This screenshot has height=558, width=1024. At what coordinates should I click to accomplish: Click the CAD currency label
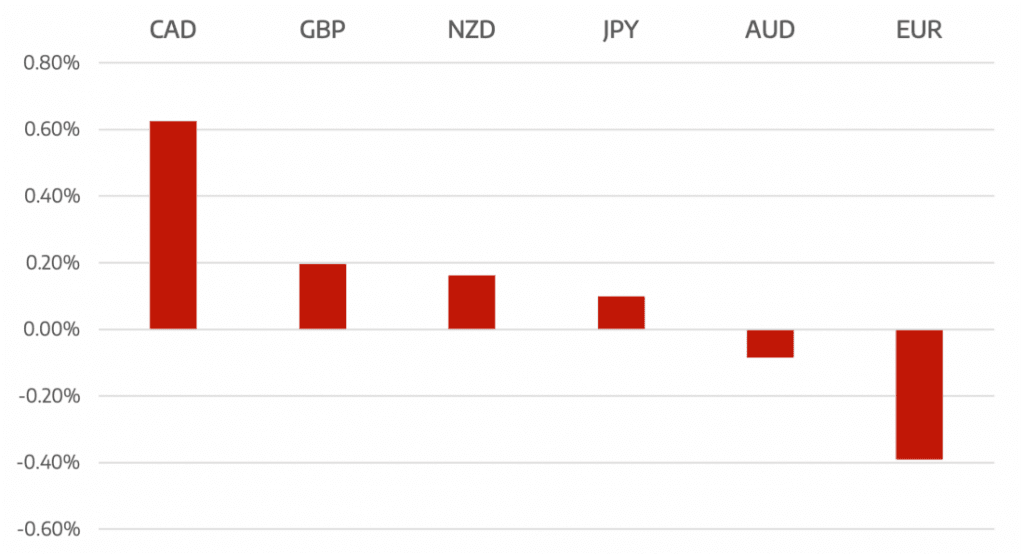pyautogui.click(x=173, y=29)
